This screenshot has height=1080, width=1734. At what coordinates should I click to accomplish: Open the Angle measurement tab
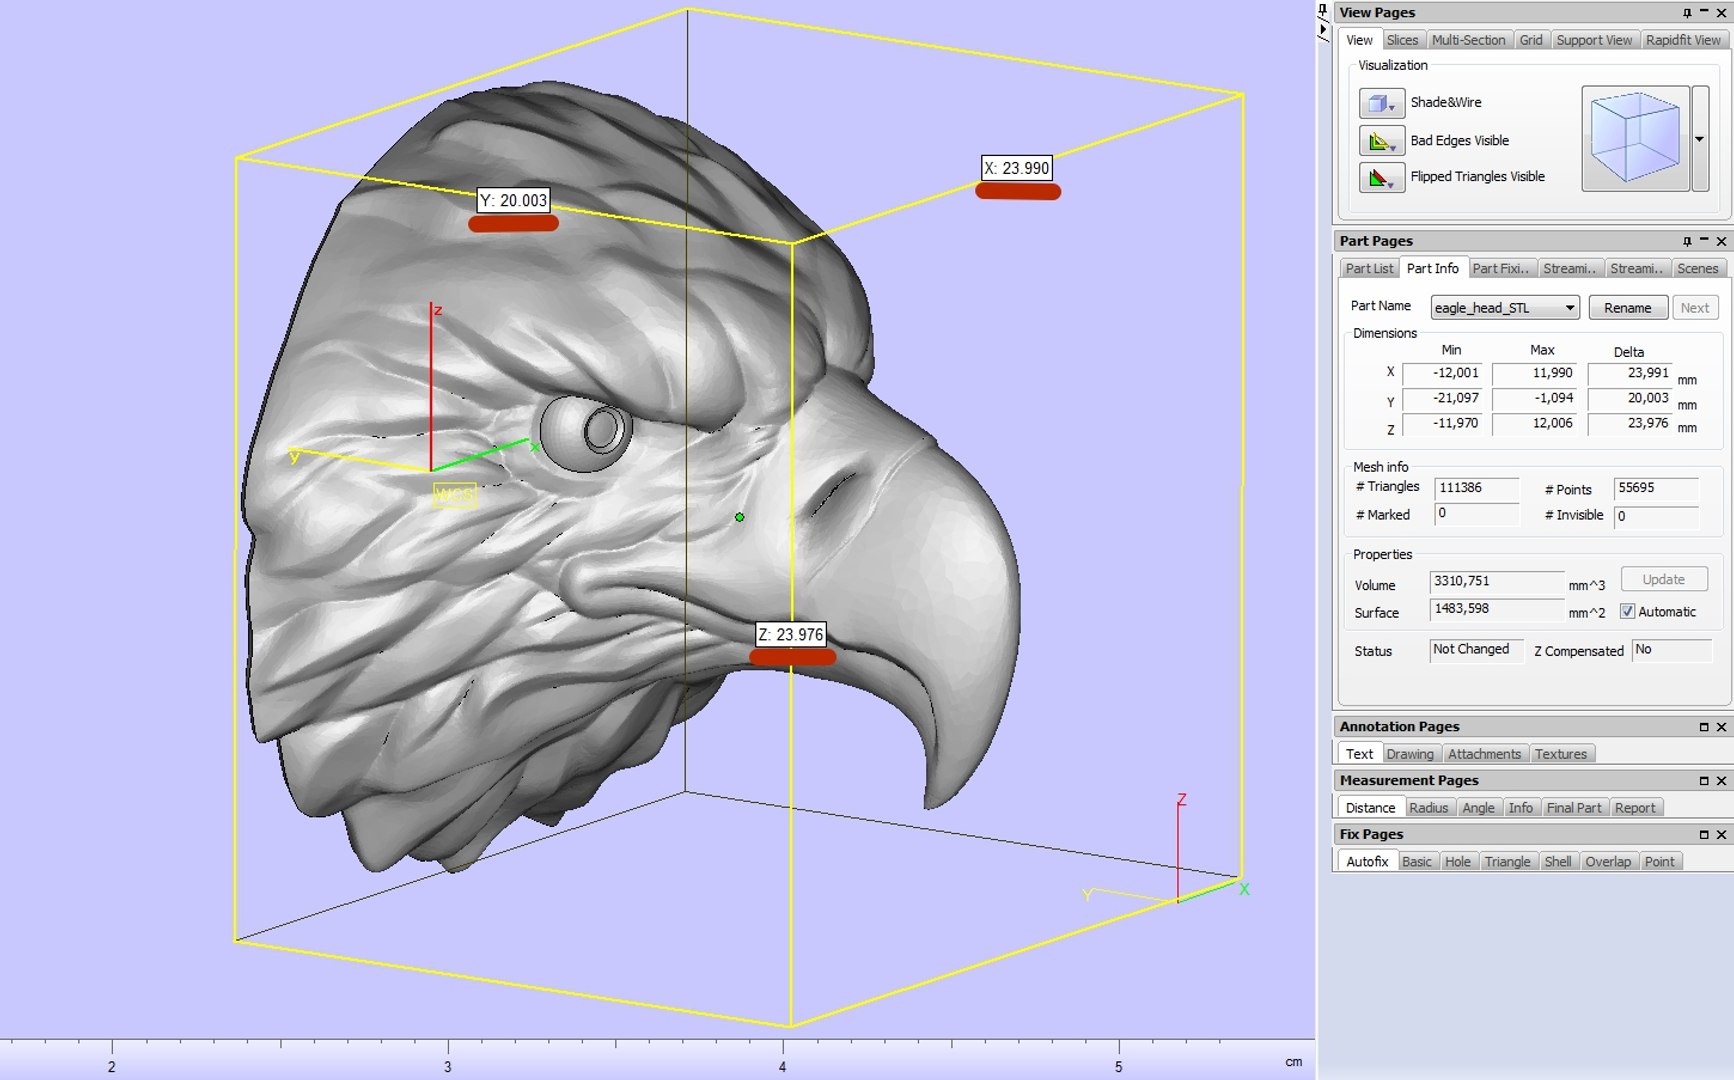tap(1478, 809)
